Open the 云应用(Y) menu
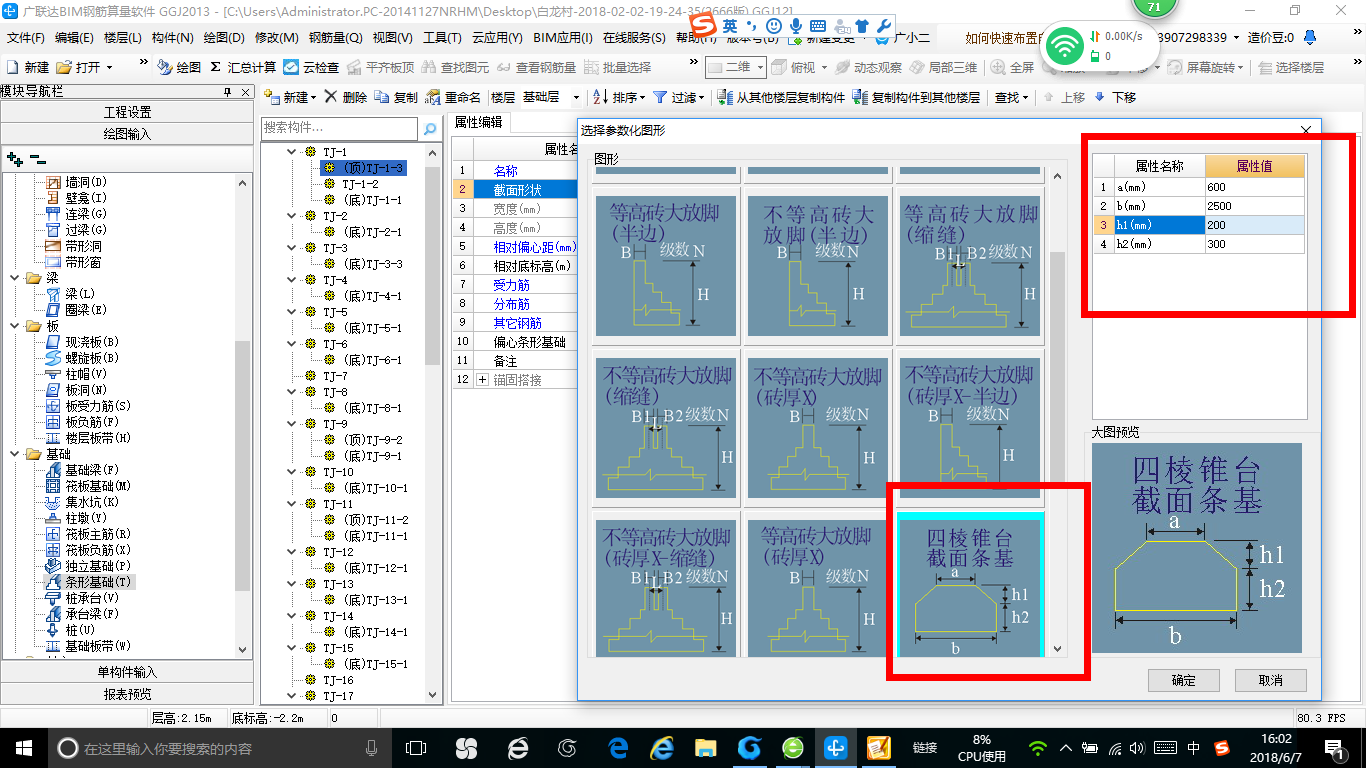 [497, 38]
